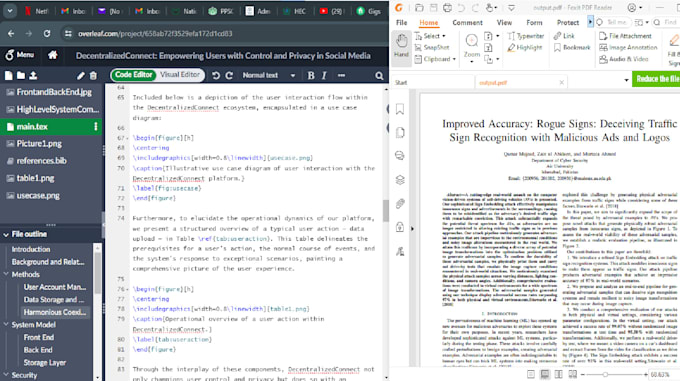Create a new folder in Overleaf
This screenshot has height=381, width=680.
pos(20,75)
